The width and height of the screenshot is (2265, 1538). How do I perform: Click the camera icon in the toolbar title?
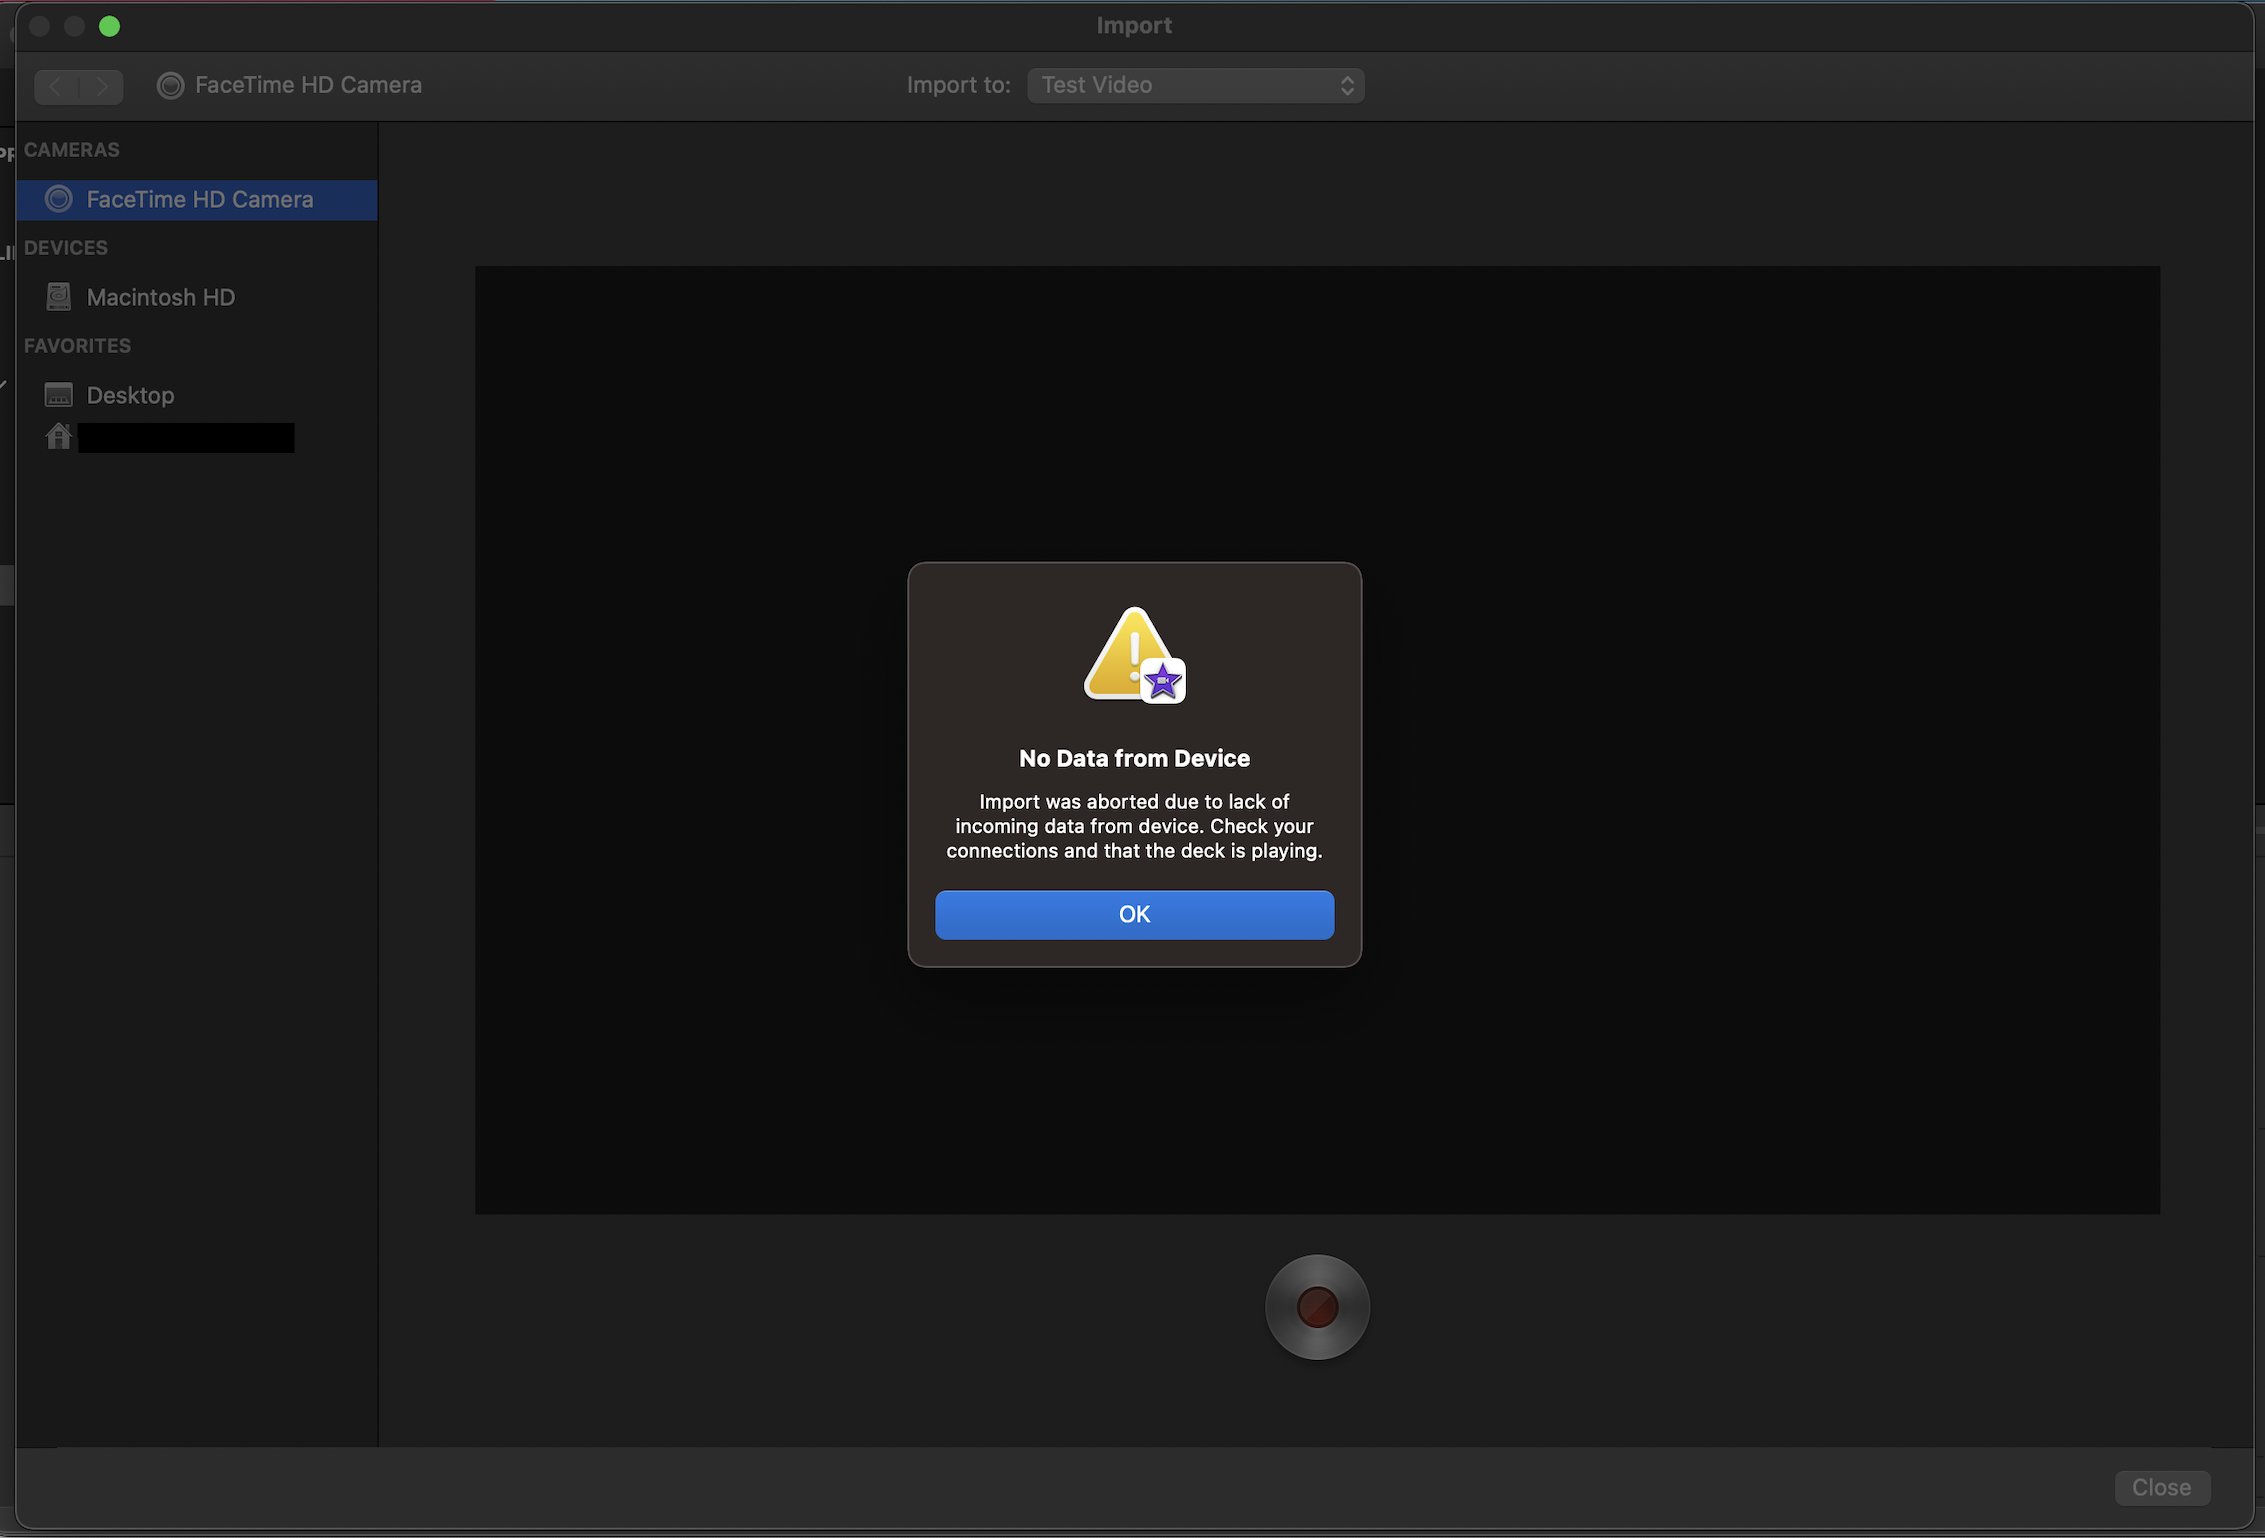171,85
